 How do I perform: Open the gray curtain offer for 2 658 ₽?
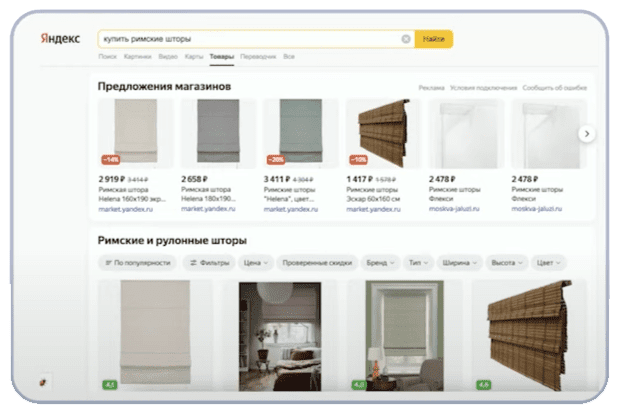click(x=218, y=133)
